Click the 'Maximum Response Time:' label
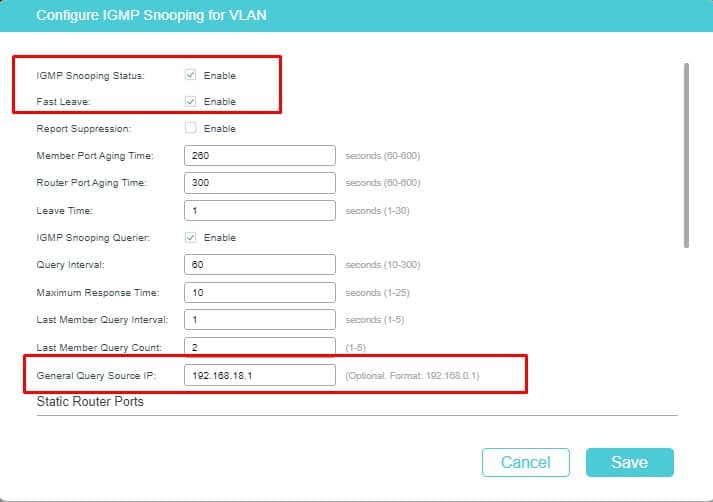The width and height of the screenshot is (713, 502). tap(98, 292)
